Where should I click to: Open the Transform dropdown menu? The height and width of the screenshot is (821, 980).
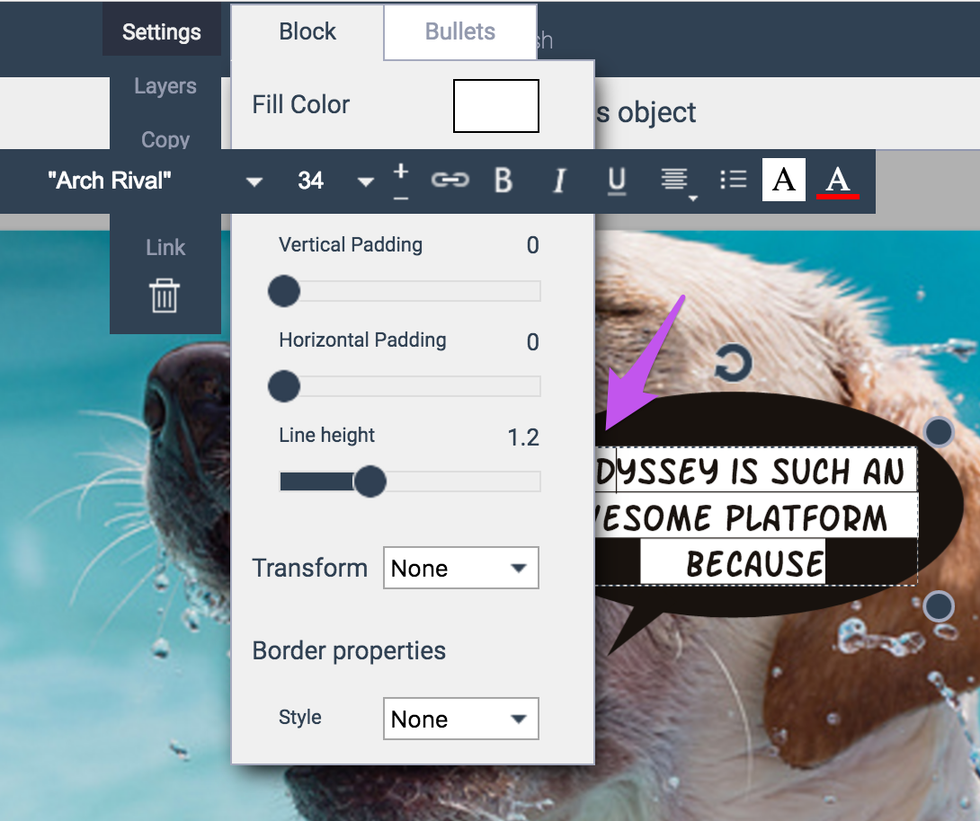[461, 568]
